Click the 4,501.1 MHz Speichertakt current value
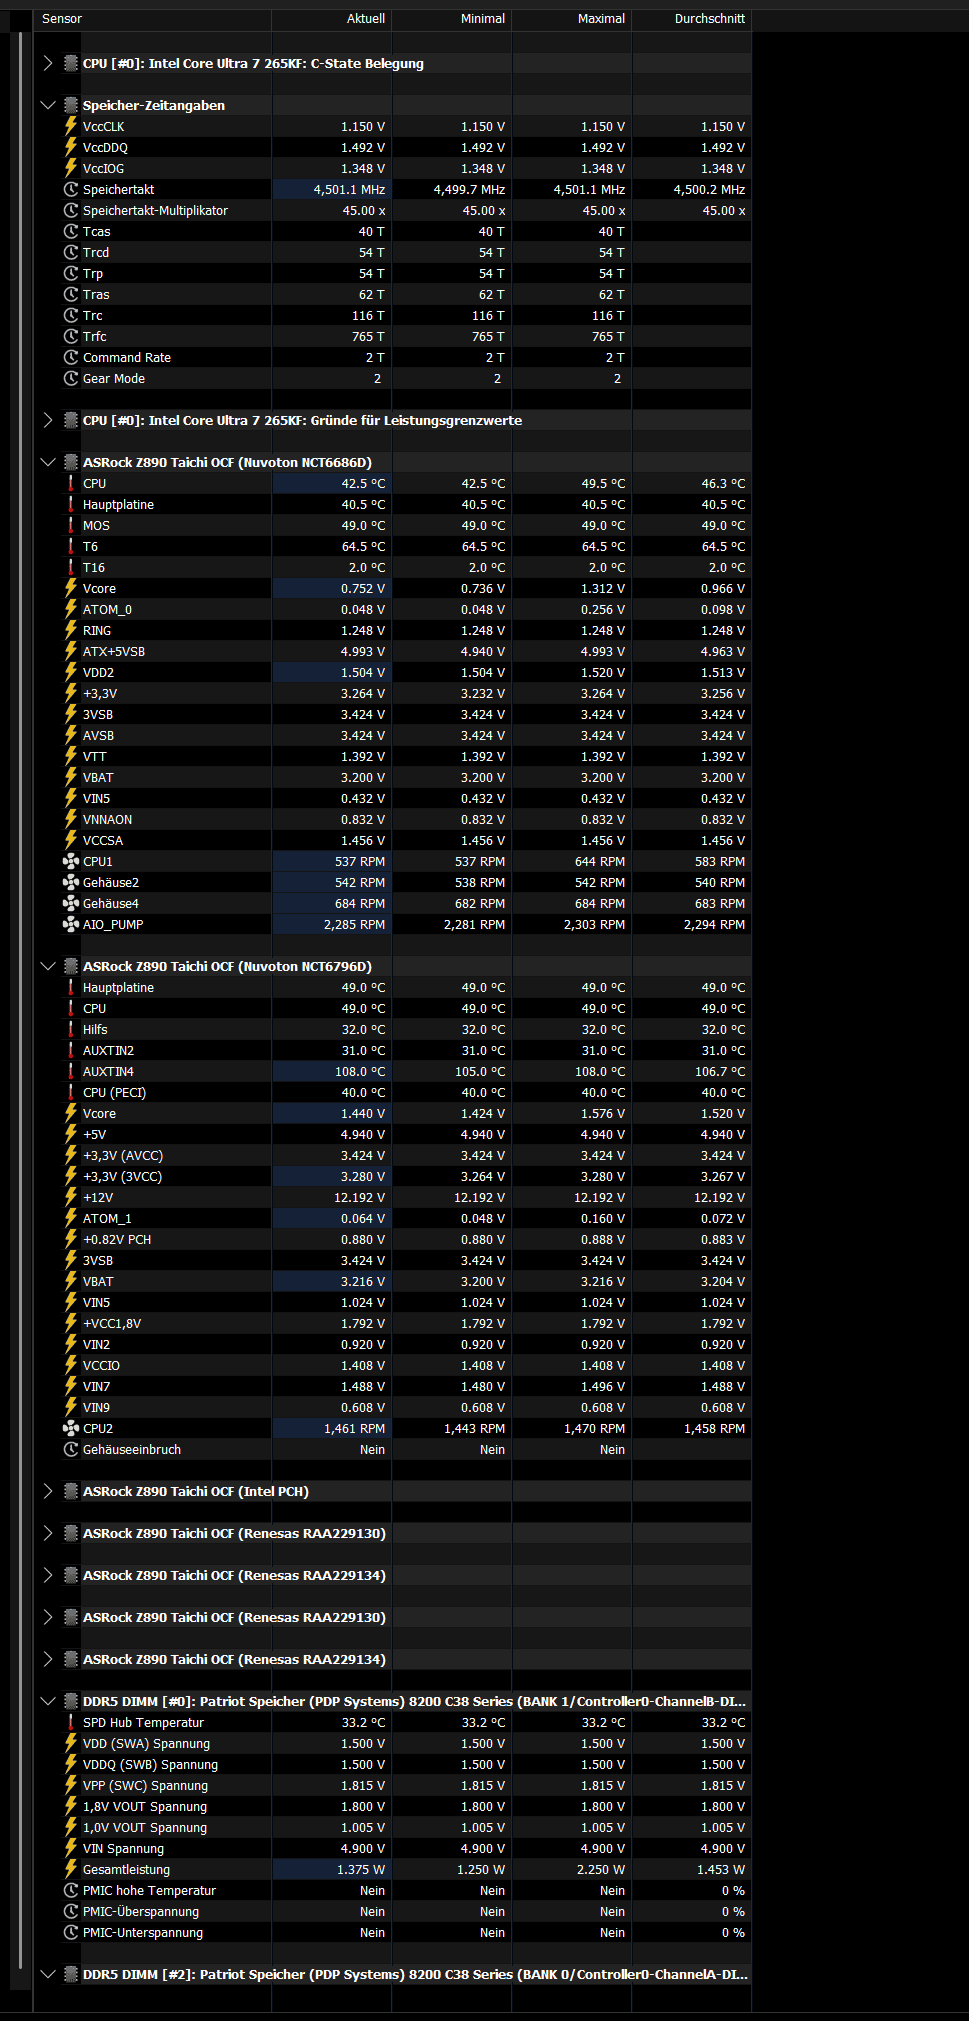Screen dimensions: 969x2021 point(349,189)
